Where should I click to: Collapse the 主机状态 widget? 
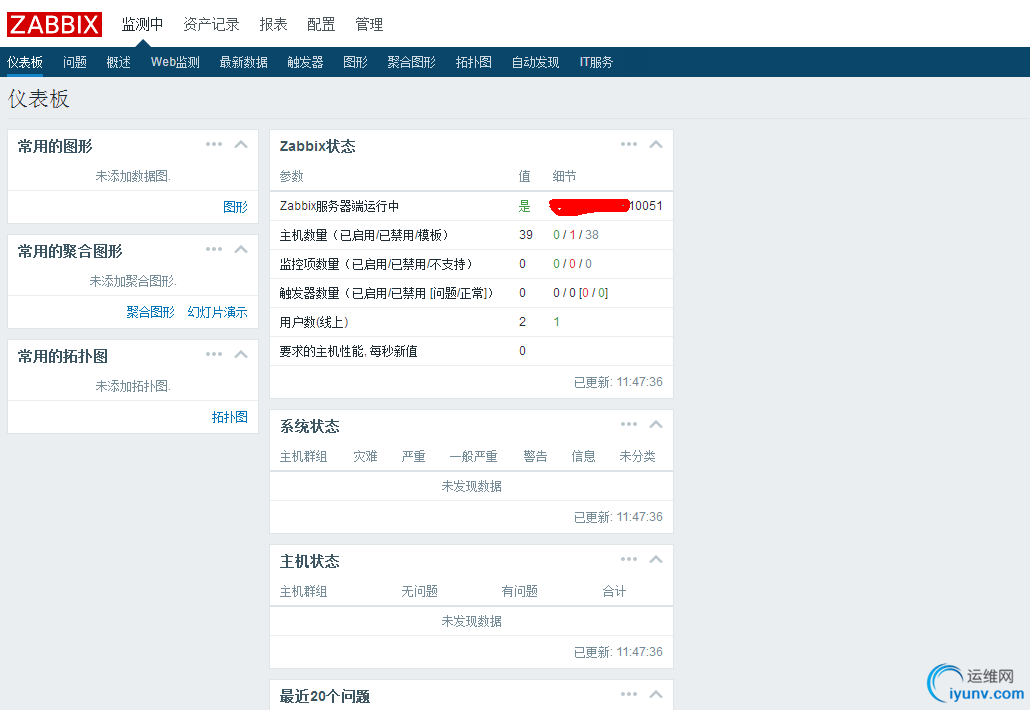point(656,560)
